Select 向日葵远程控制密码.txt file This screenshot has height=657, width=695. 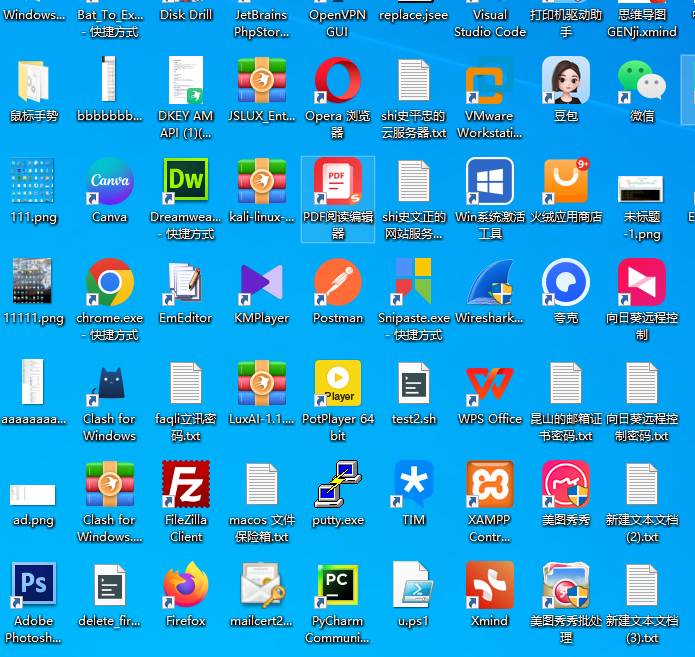pyautogui.click(x=642, y=383)
